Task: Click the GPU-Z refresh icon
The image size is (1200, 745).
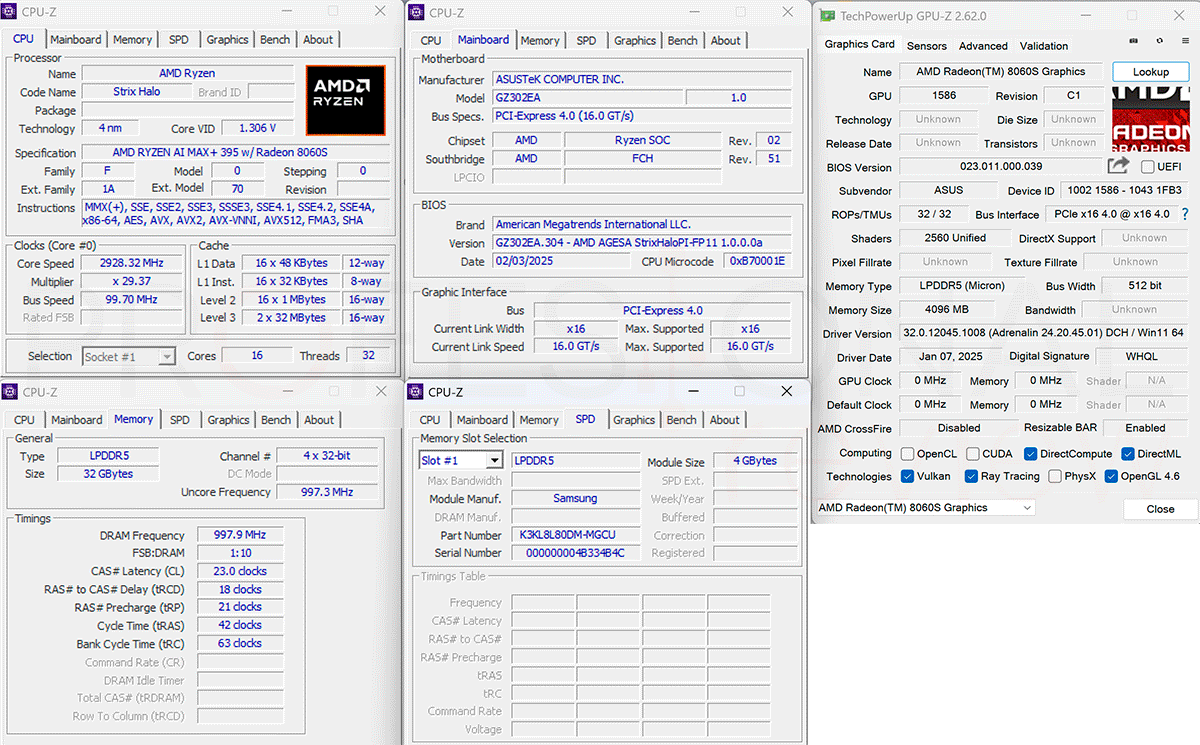Action: tap(1159, 42)
